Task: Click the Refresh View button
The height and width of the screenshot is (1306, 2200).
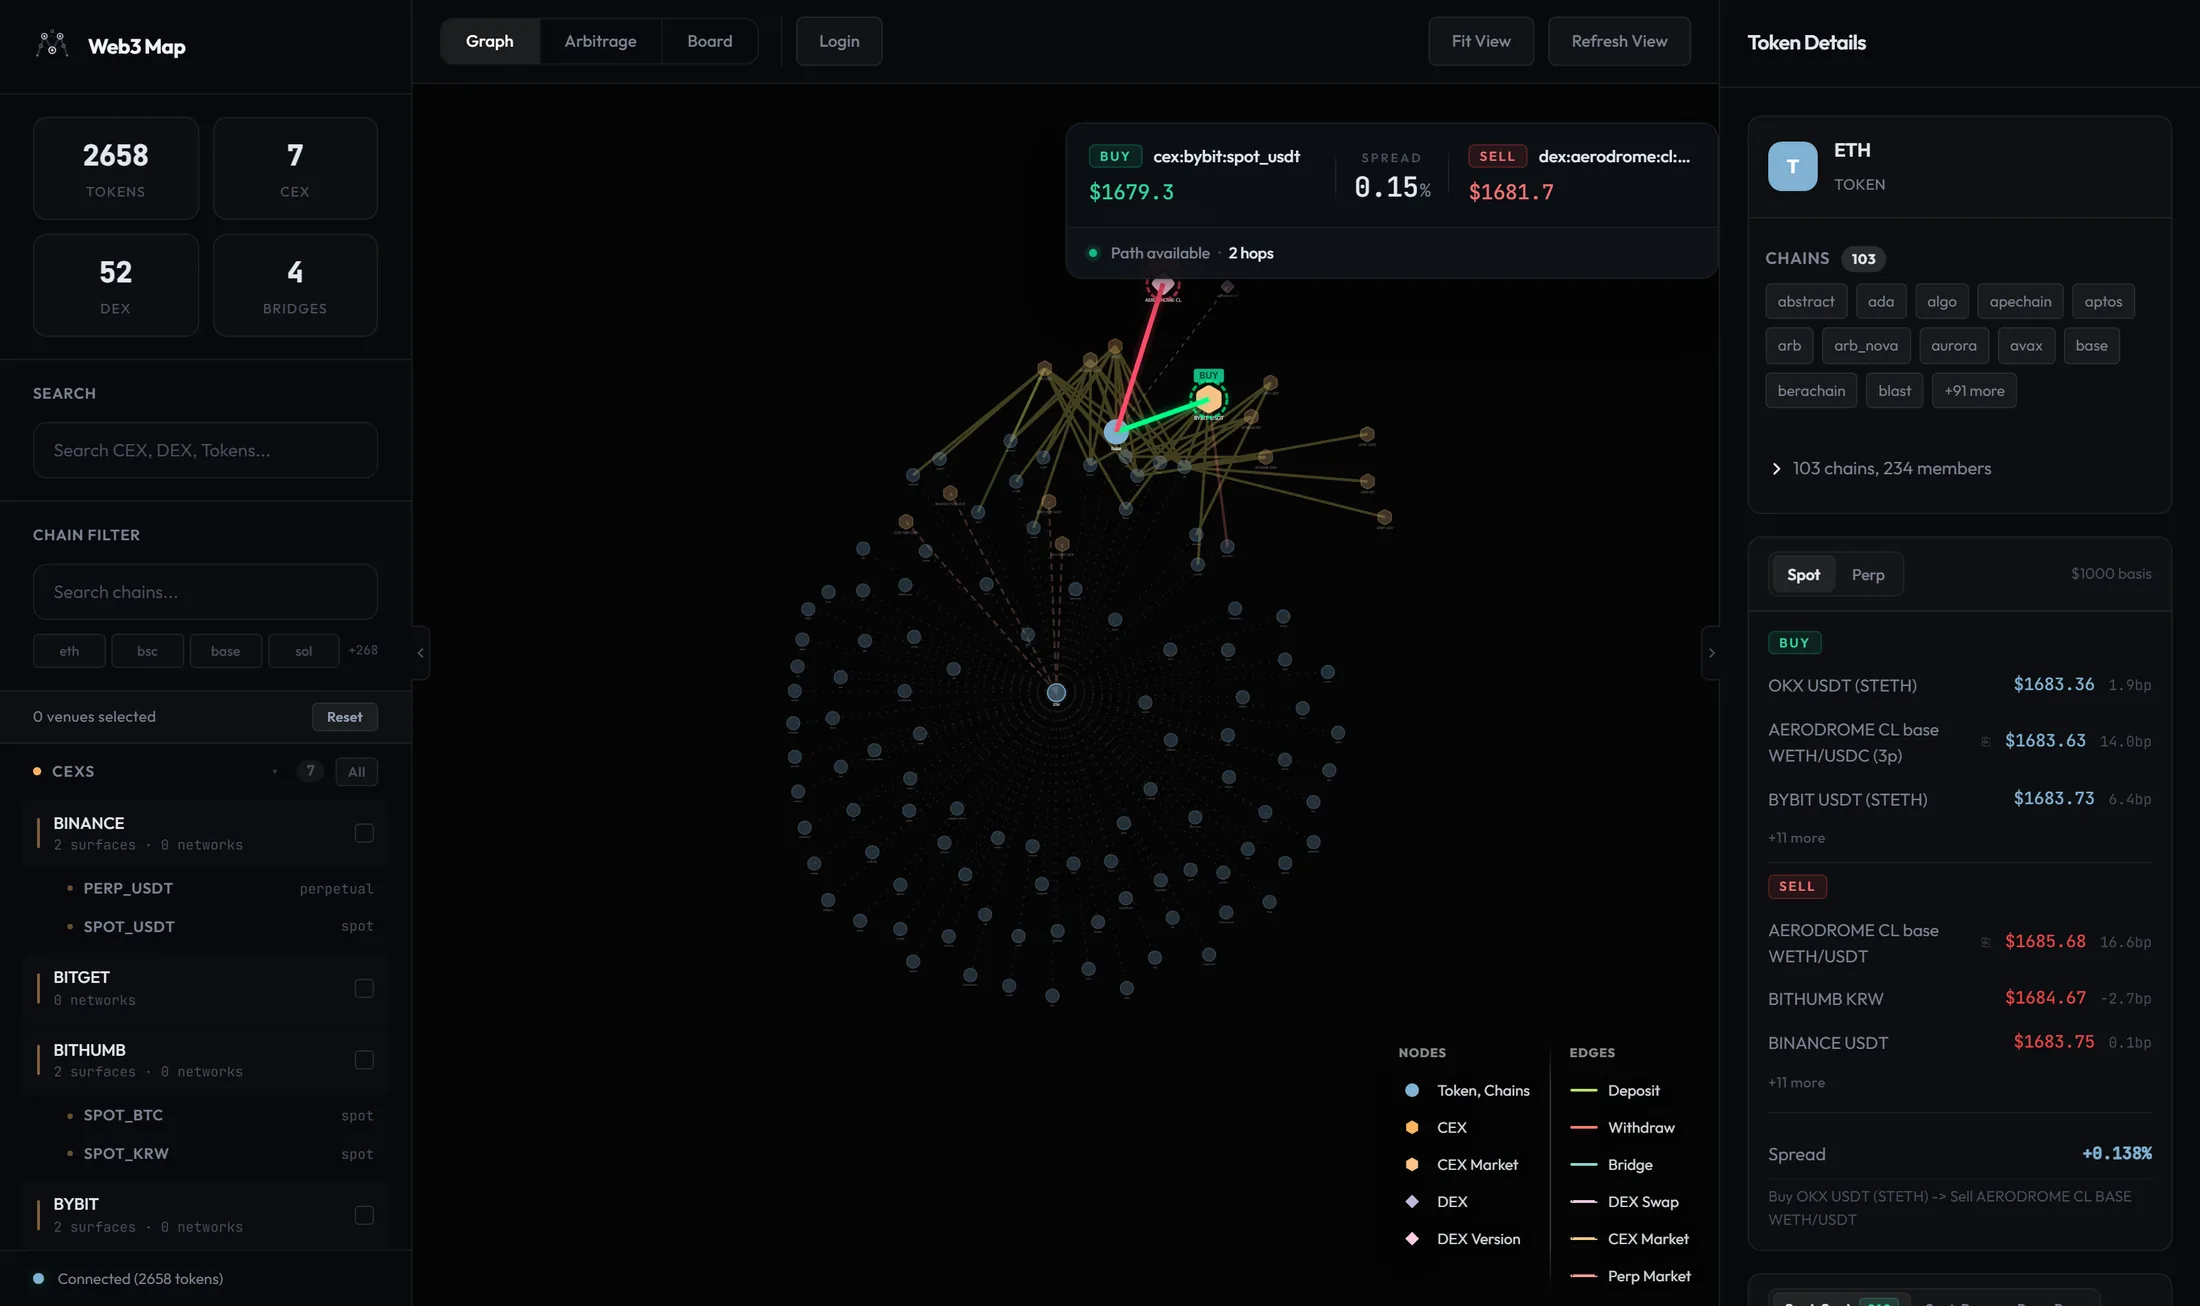Action: click(x=1619, y=41)
